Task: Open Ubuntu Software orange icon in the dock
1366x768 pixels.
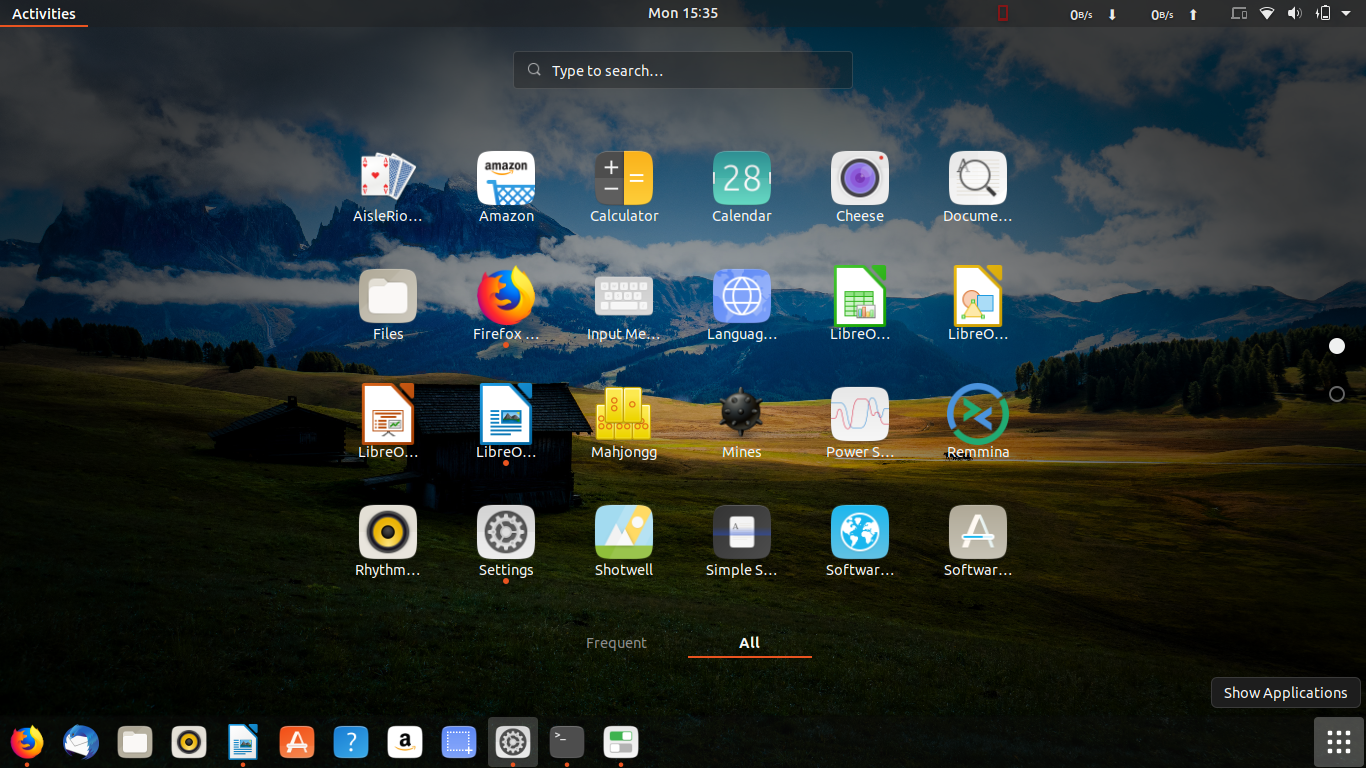Action: tap(297, 742)
